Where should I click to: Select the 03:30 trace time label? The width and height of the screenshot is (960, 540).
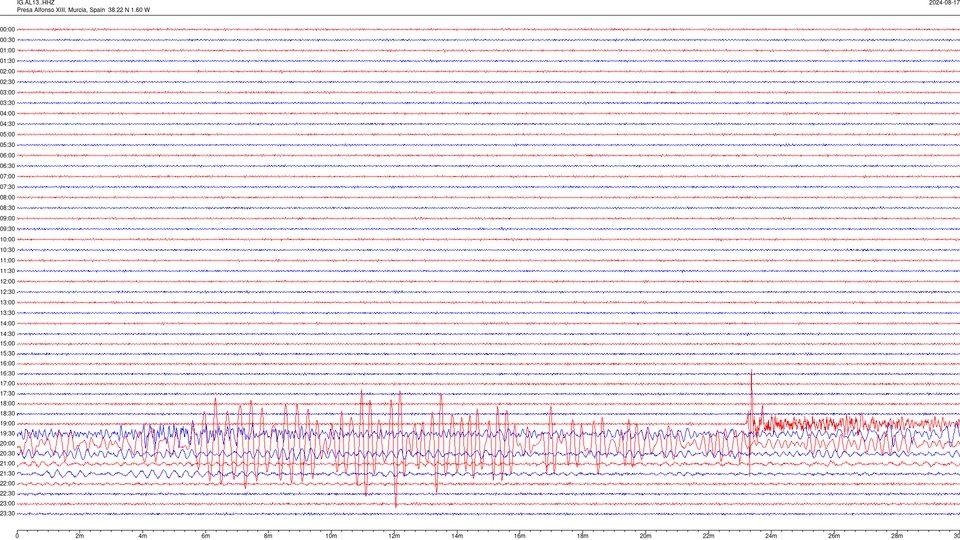pyautogui.click(x=7, y=103)
